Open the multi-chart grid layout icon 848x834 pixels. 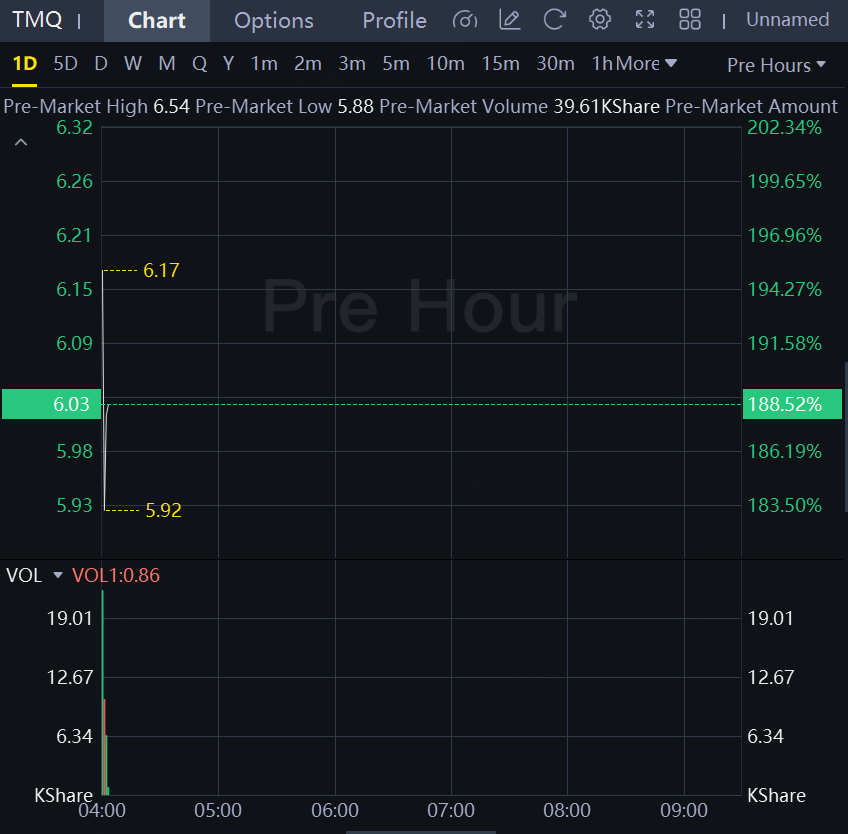690,20
